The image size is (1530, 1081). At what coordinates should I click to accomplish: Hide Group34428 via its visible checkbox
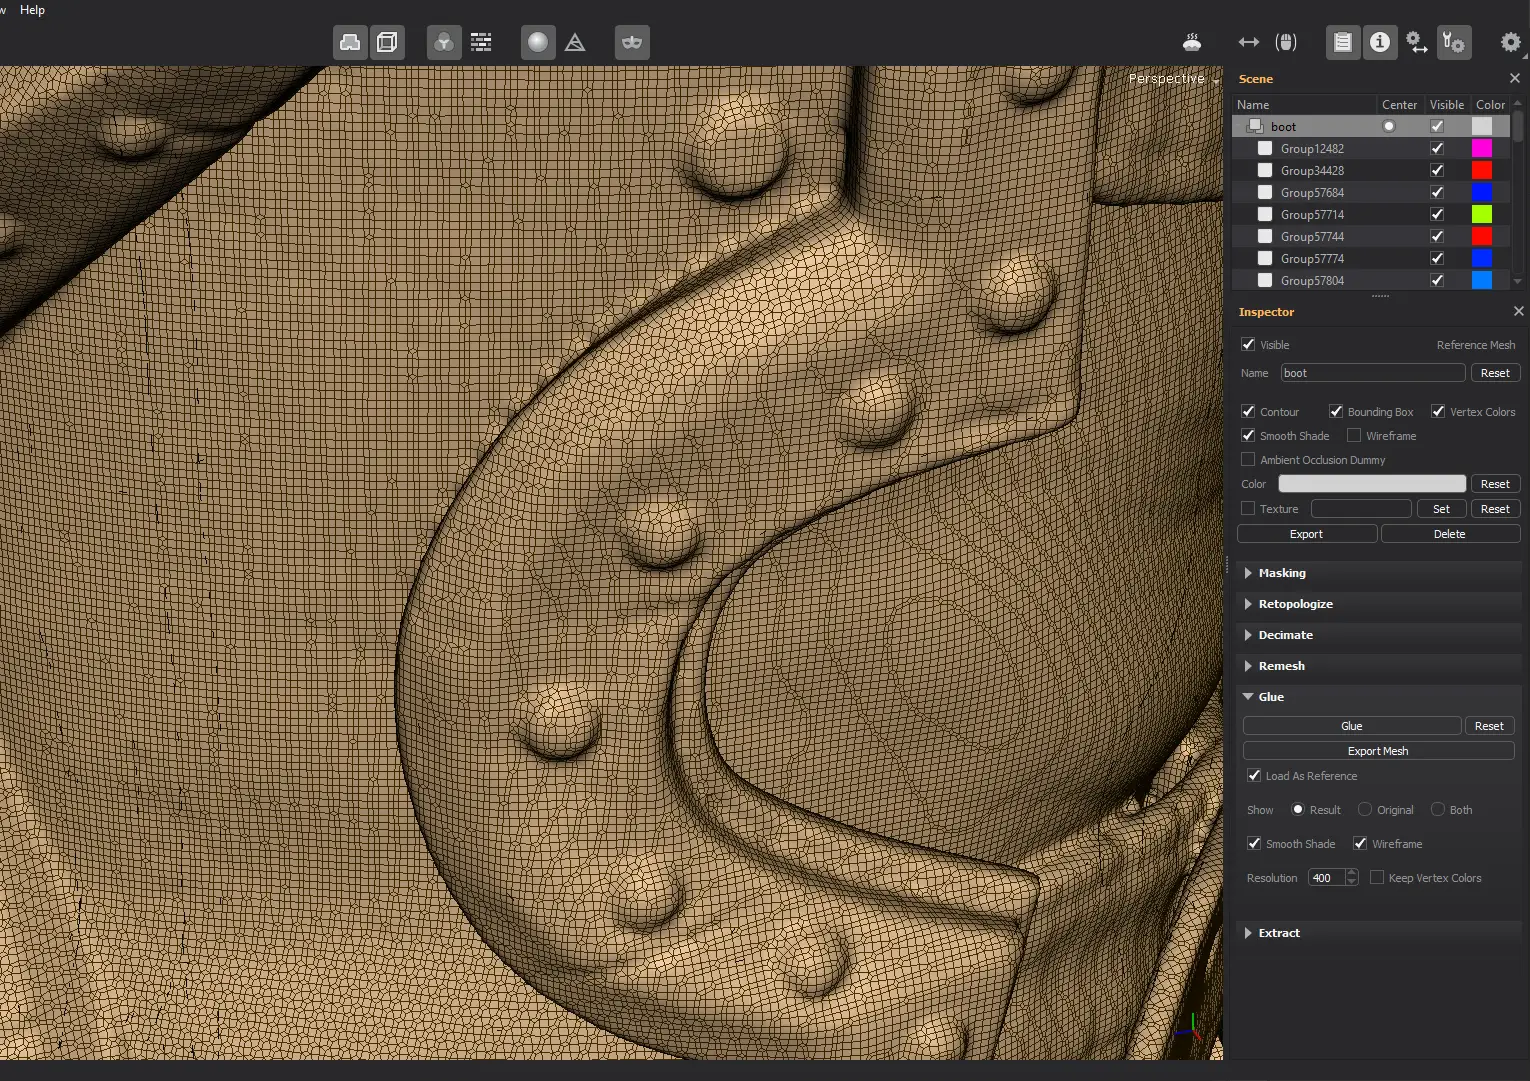tap(1437, 170)
